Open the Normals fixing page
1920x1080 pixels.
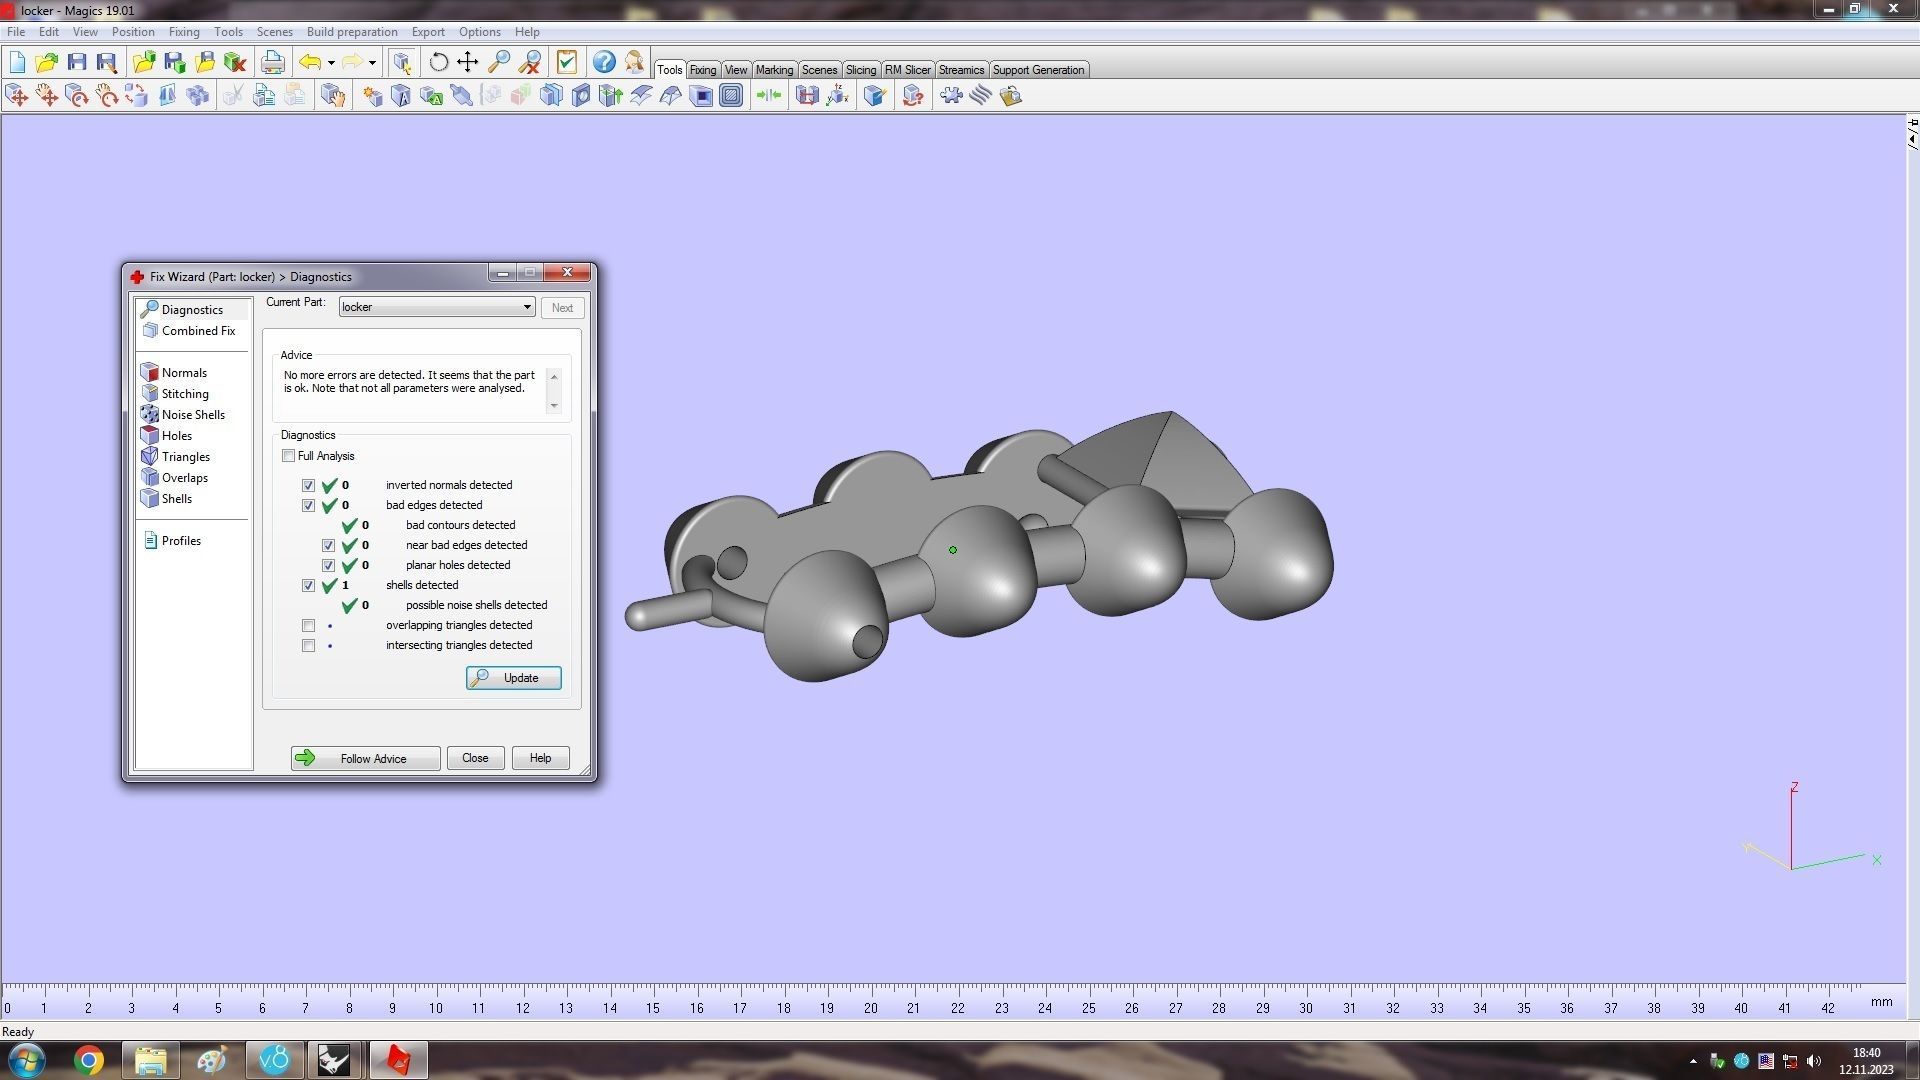click(184, 373)
